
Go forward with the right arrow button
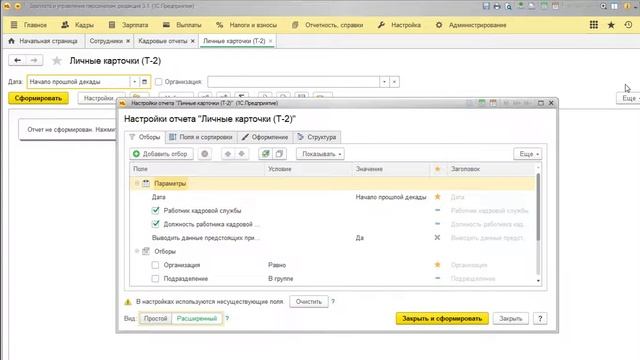coord(34,60)
